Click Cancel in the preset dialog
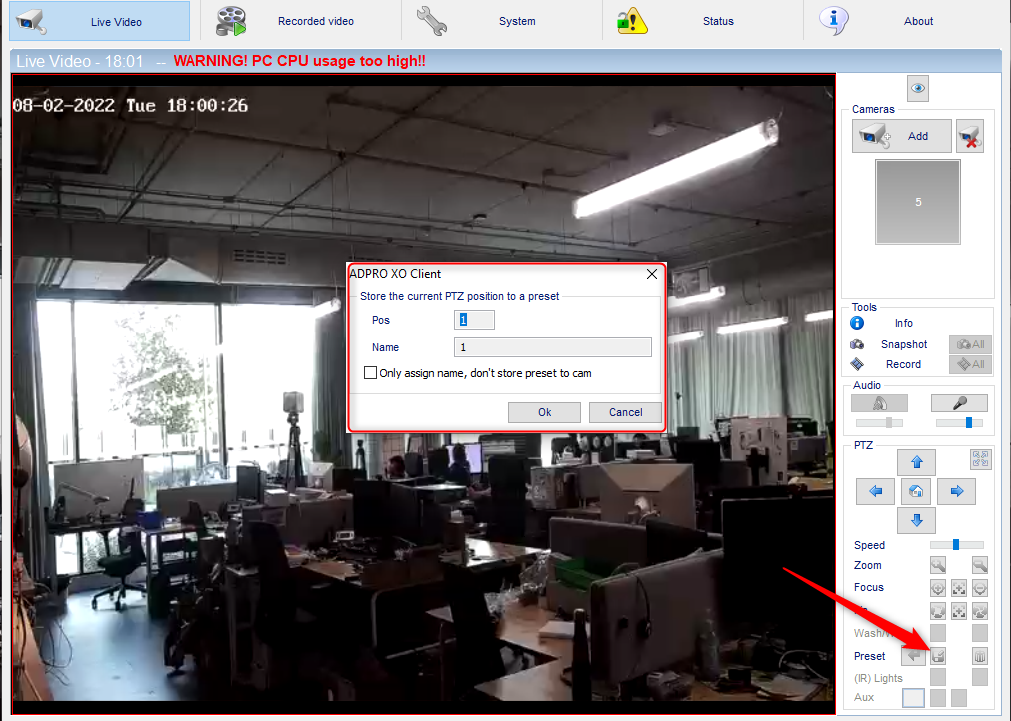 point(625,412)
